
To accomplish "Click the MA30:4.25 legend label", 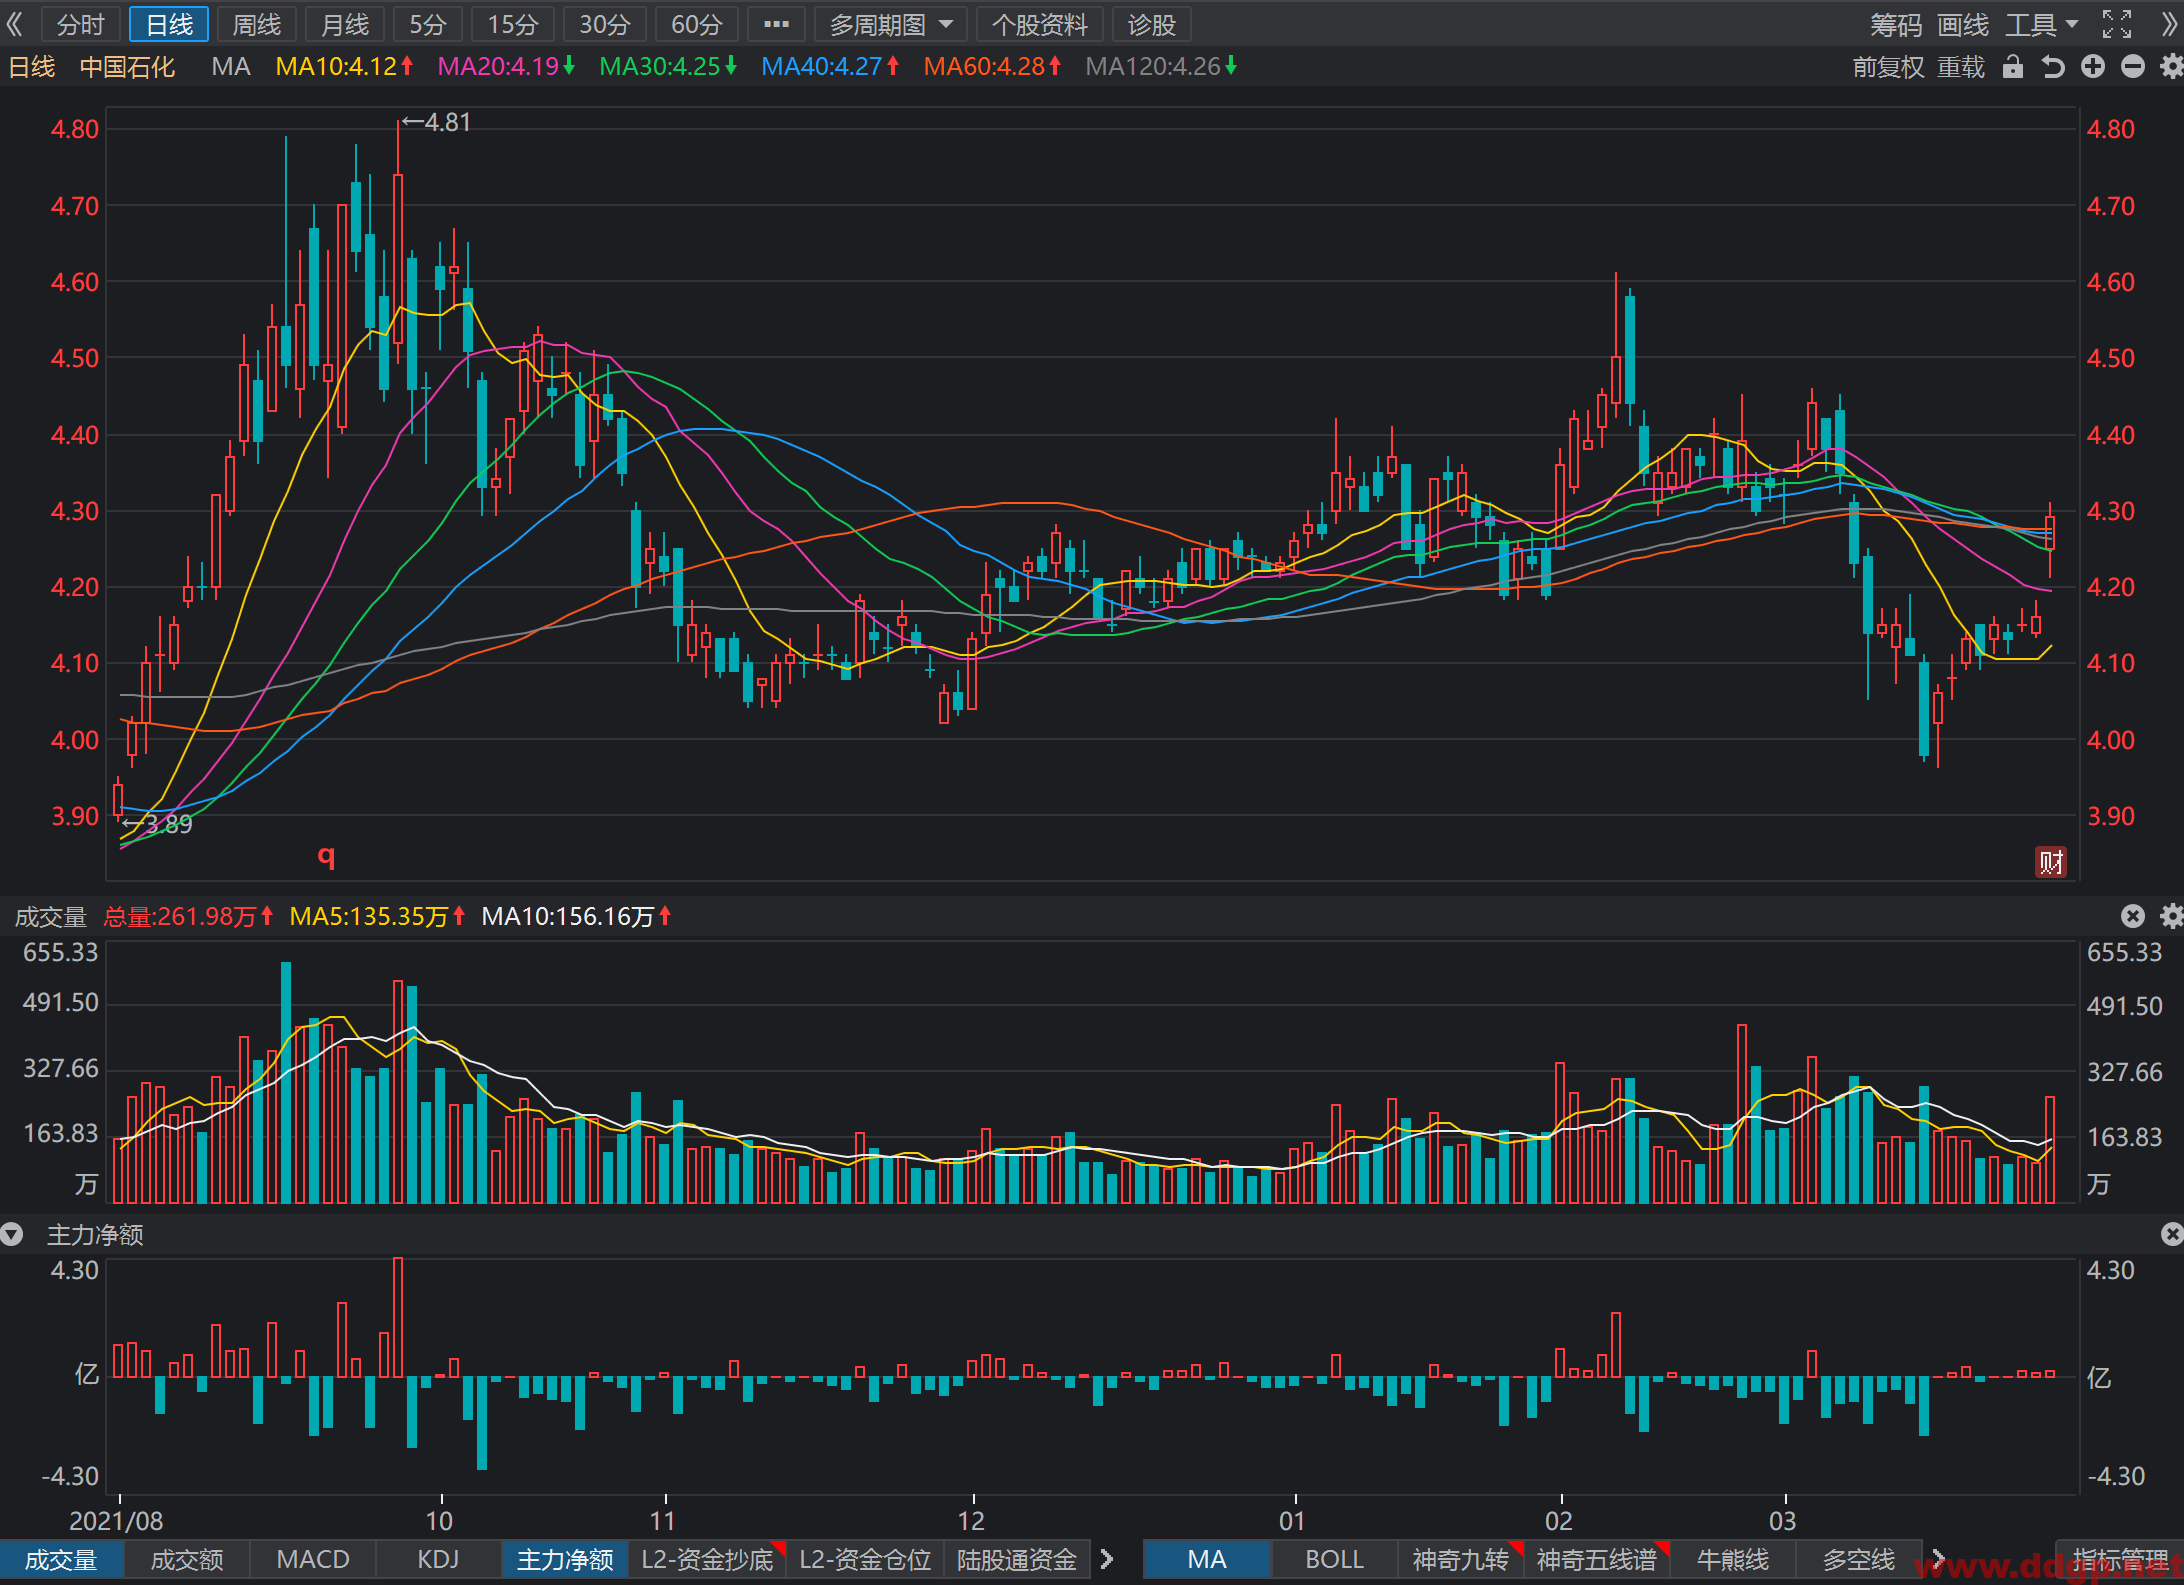I will coord(668,67).
